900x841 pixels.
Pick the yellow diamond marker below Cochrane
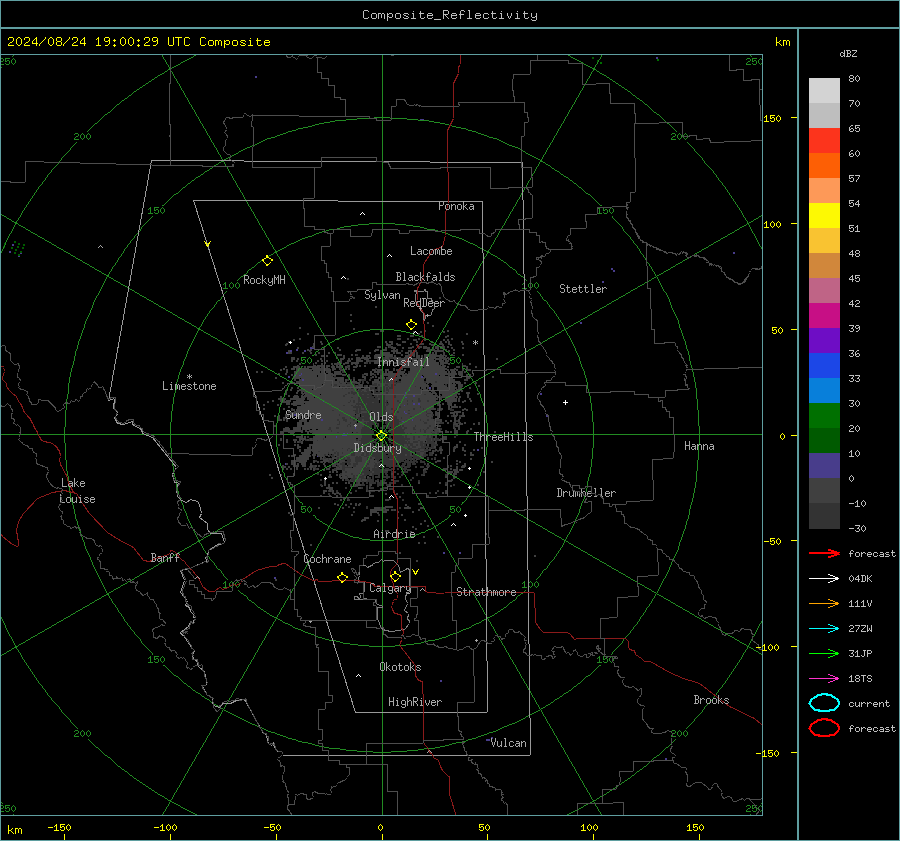[x=342, y=577]
